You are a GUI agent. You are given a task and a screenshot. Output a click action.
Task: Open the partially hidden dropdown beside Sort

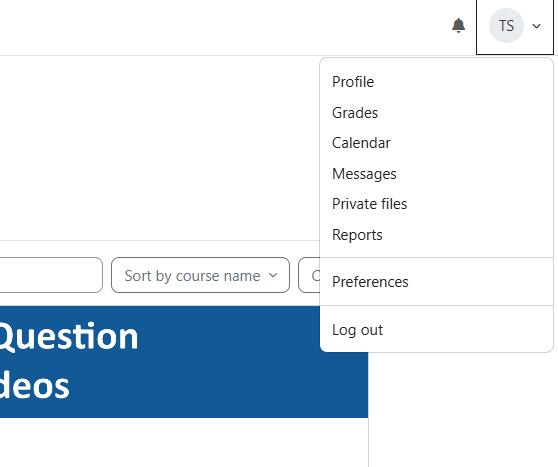(x=309, y=275)
